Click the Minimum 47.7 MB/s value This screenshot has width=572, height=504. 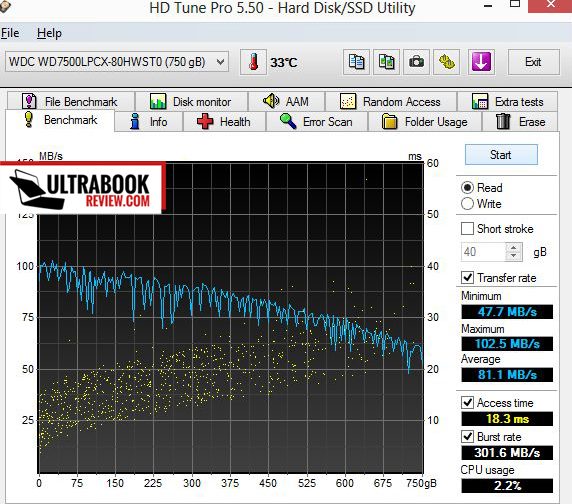pos(507,312)
